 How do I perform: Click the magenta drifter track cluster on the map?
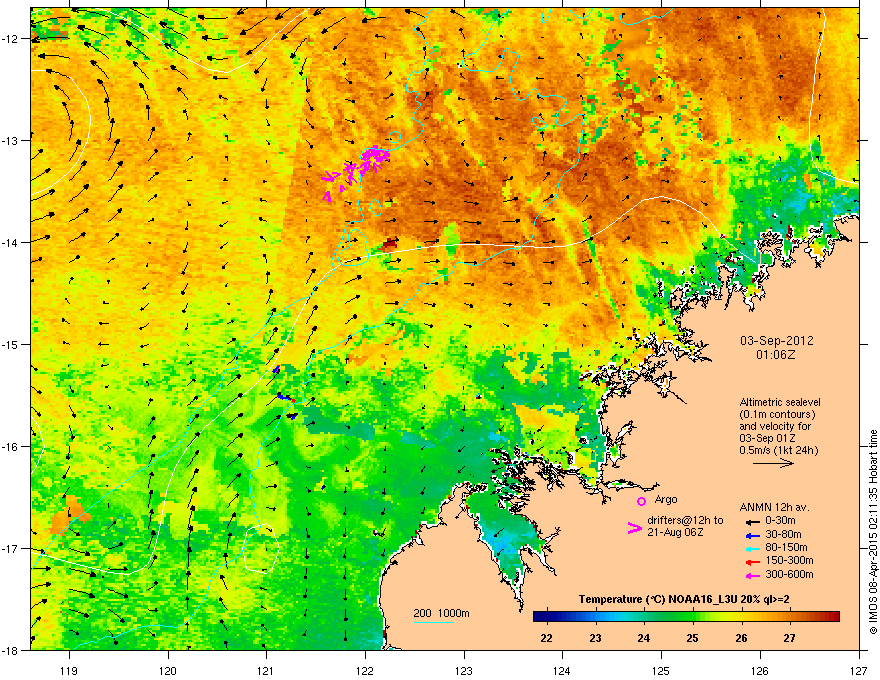click(355, 171)
